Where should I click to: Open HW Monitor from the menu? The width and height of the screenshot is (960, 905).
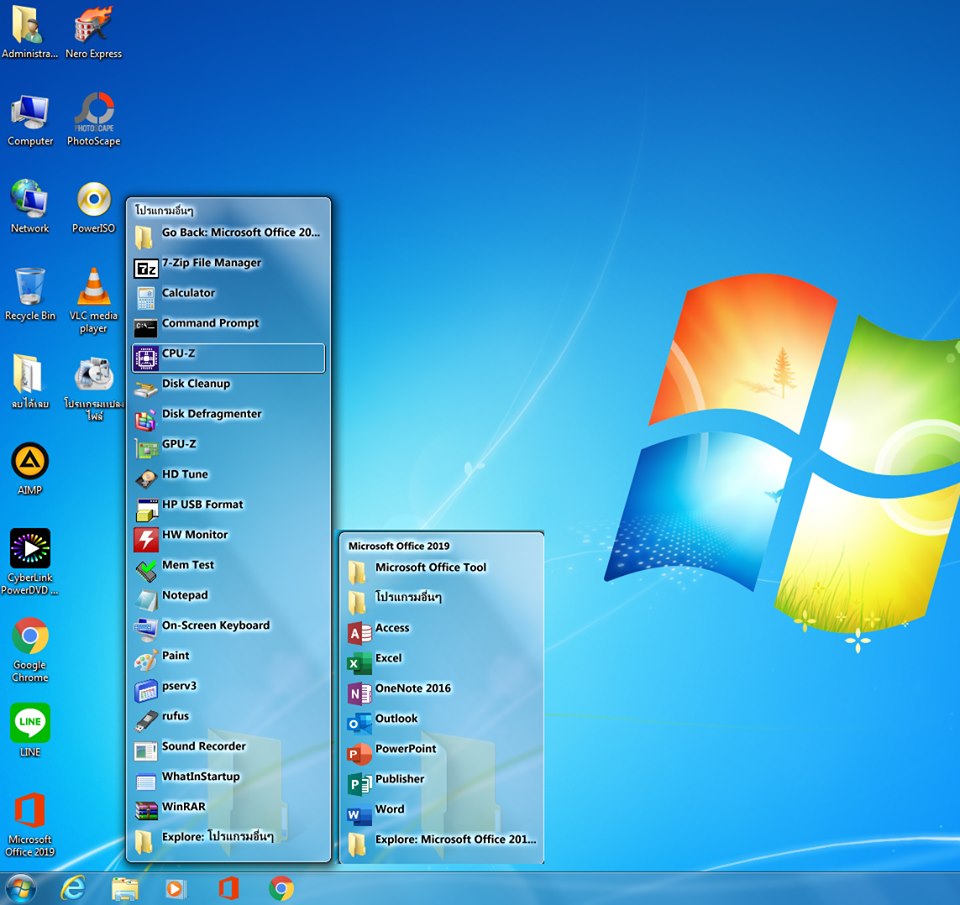pyautogui.click(x=228, y=539)
